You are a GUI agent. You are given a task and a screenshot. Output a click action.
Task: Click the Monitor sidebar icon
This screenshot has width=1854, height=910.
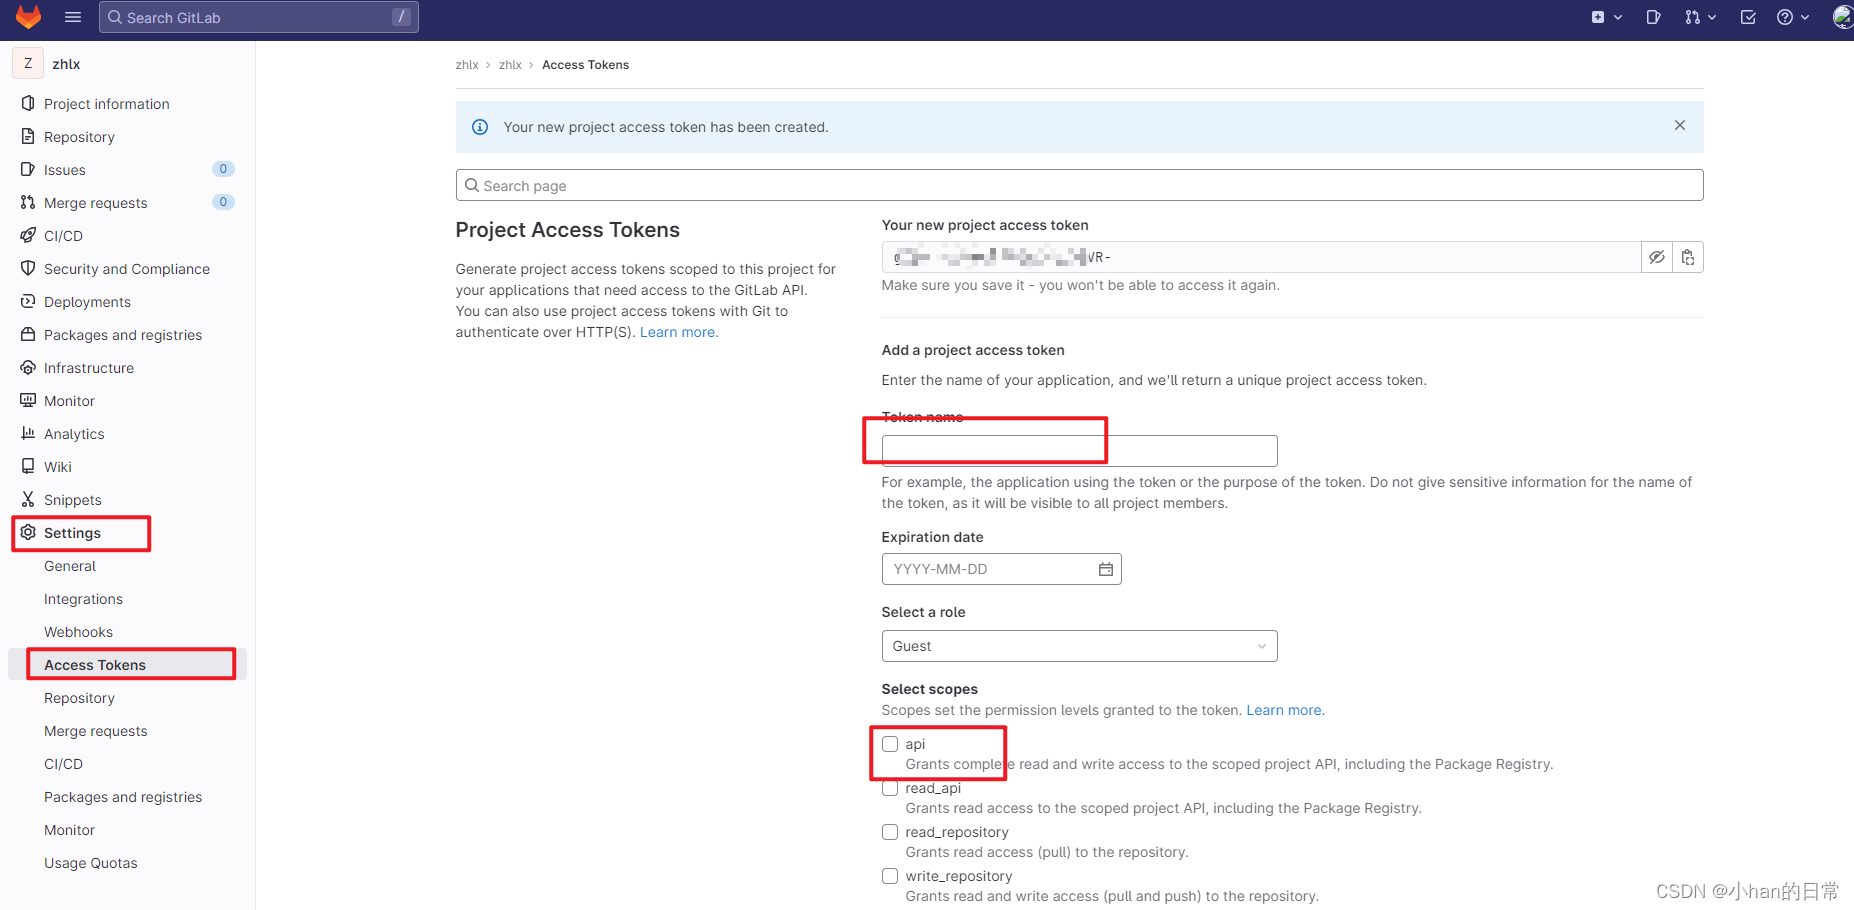28,400
